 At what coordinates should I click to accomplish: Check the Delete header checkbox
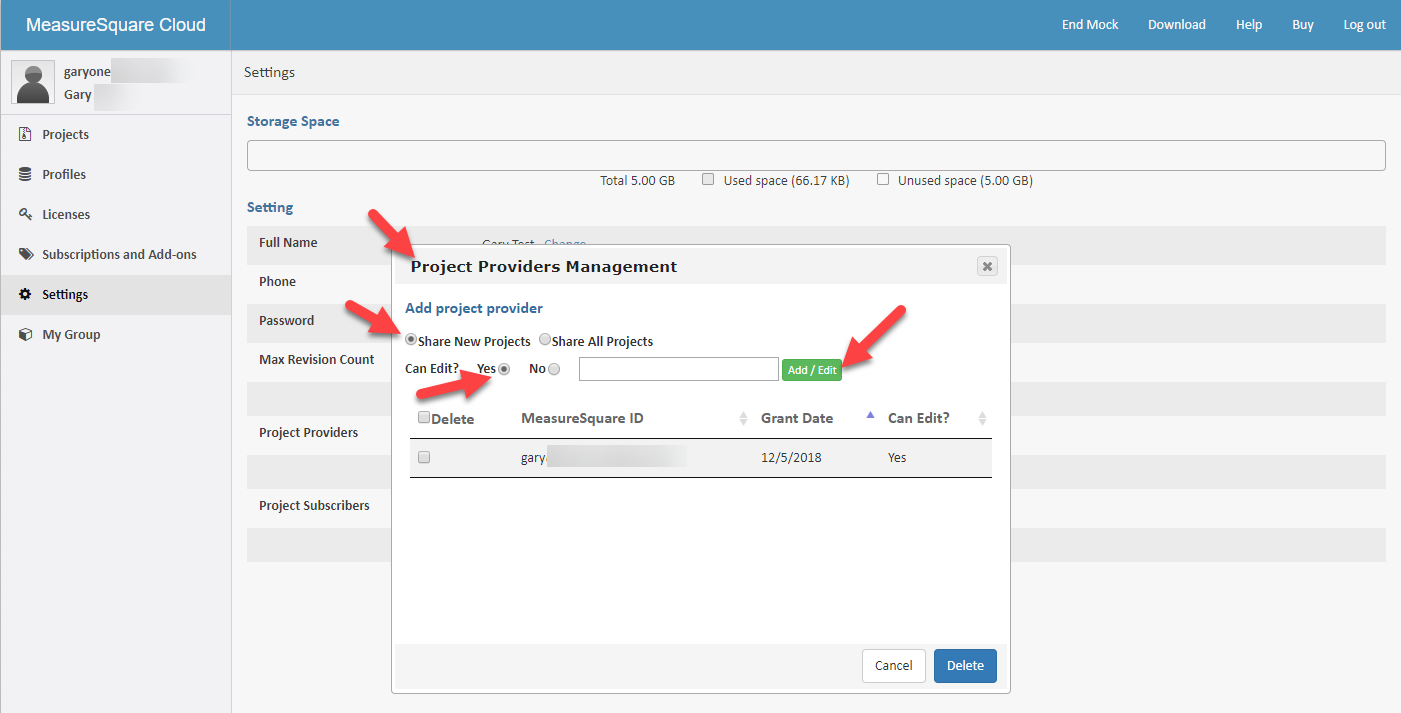[424, 418]
